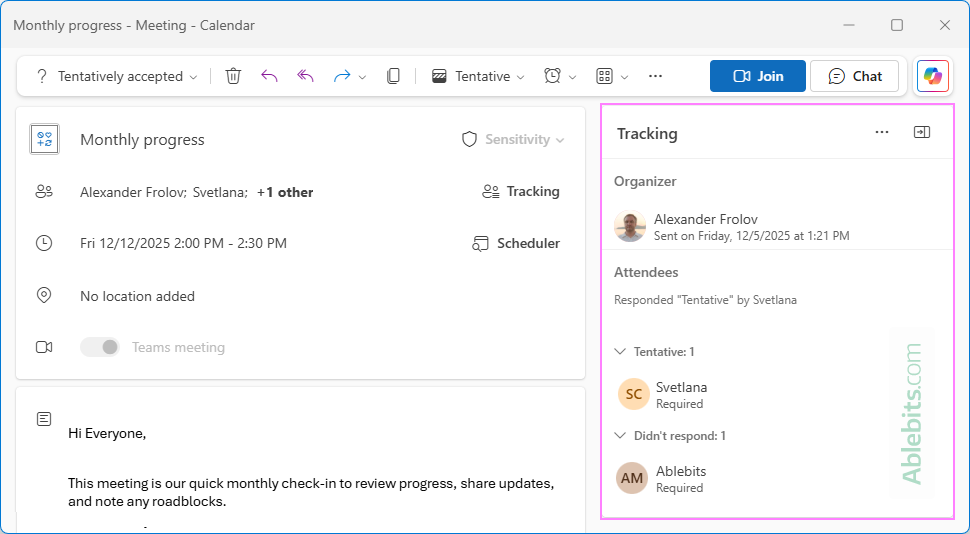Reply to organizer using single arrow icon
970x534 pixels.
point(269,76)
